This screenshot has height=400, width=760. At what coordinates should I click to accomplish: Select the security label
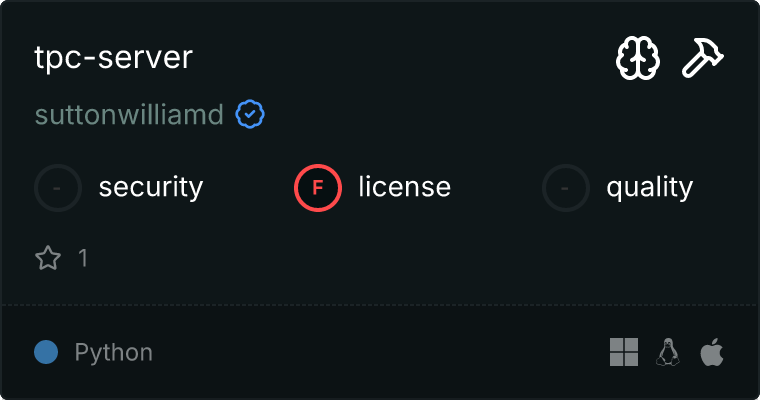point(151,187)
